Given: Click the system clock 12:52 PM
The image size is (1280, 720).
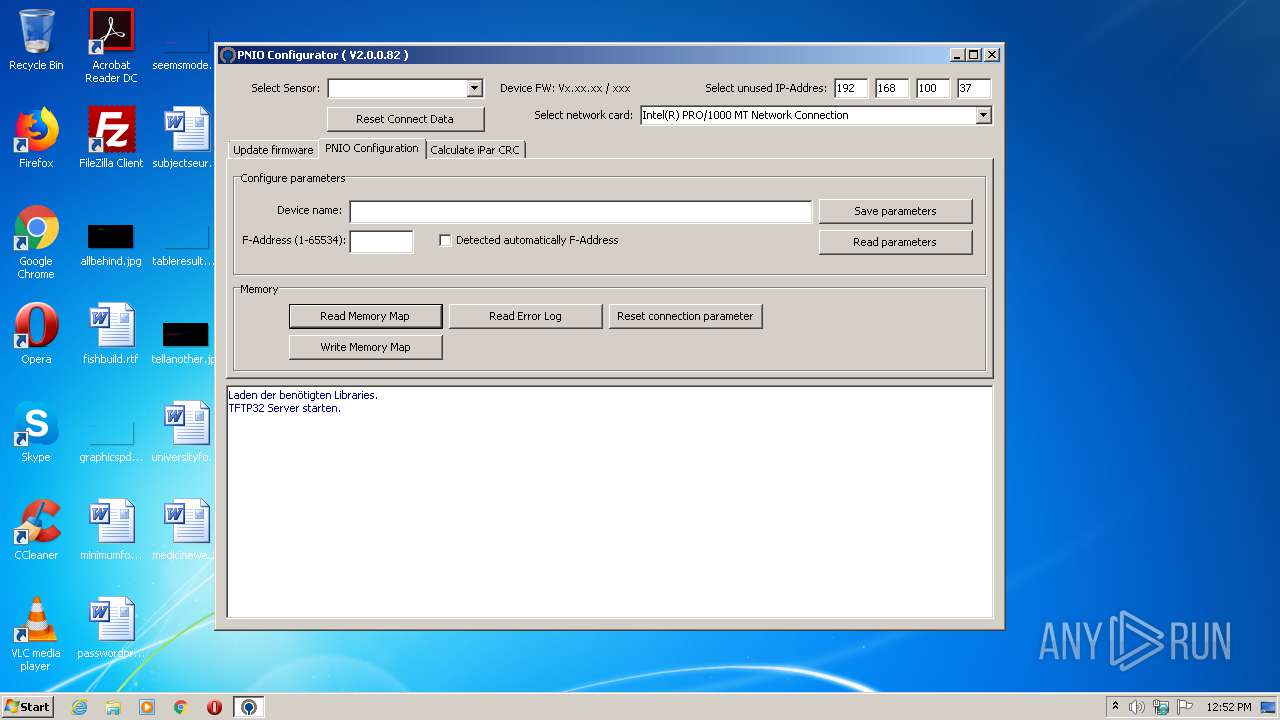Looking at the screenshot, I should [x=1228, y=707].
